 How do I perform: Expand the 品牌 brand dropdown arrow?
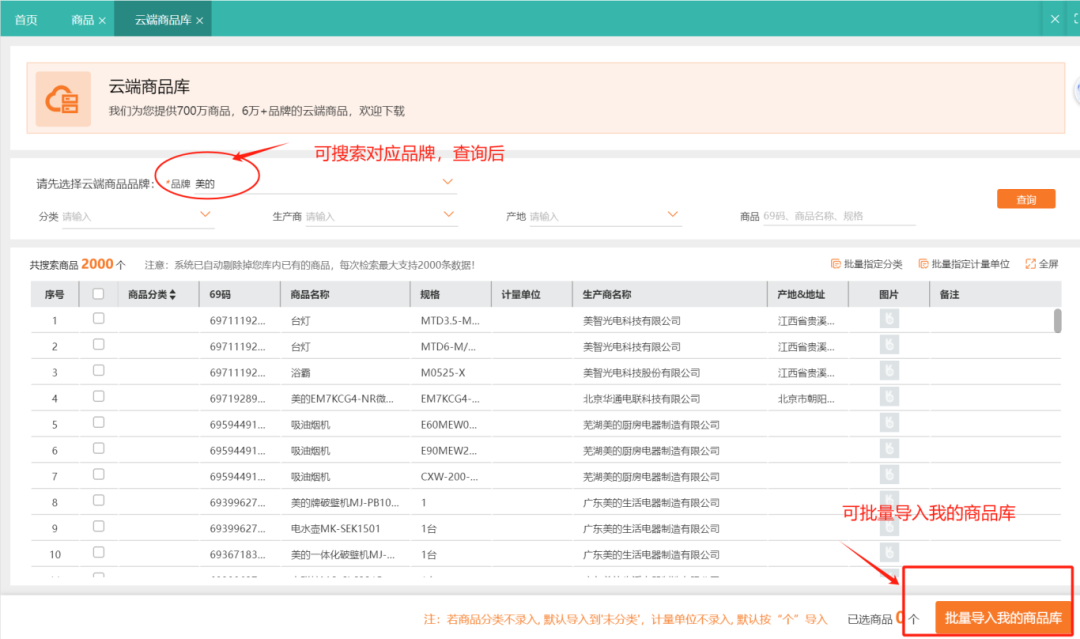tap(448, 182)
